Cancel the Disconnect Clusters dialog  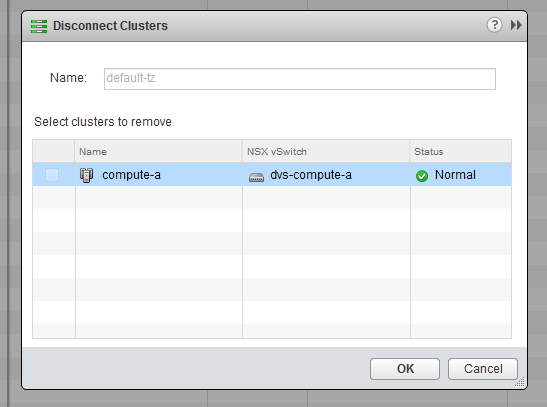(483, 369)
